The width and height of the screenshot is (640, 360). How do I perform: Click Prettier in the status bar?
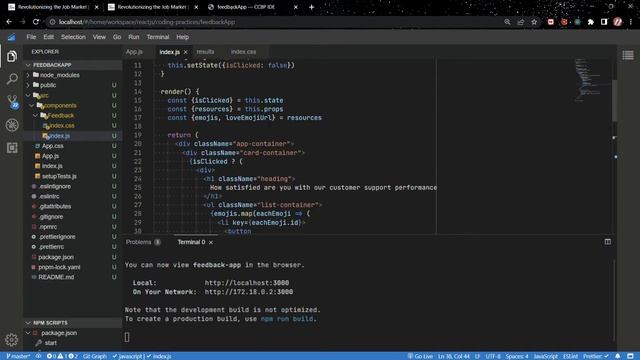coord(596,356)
